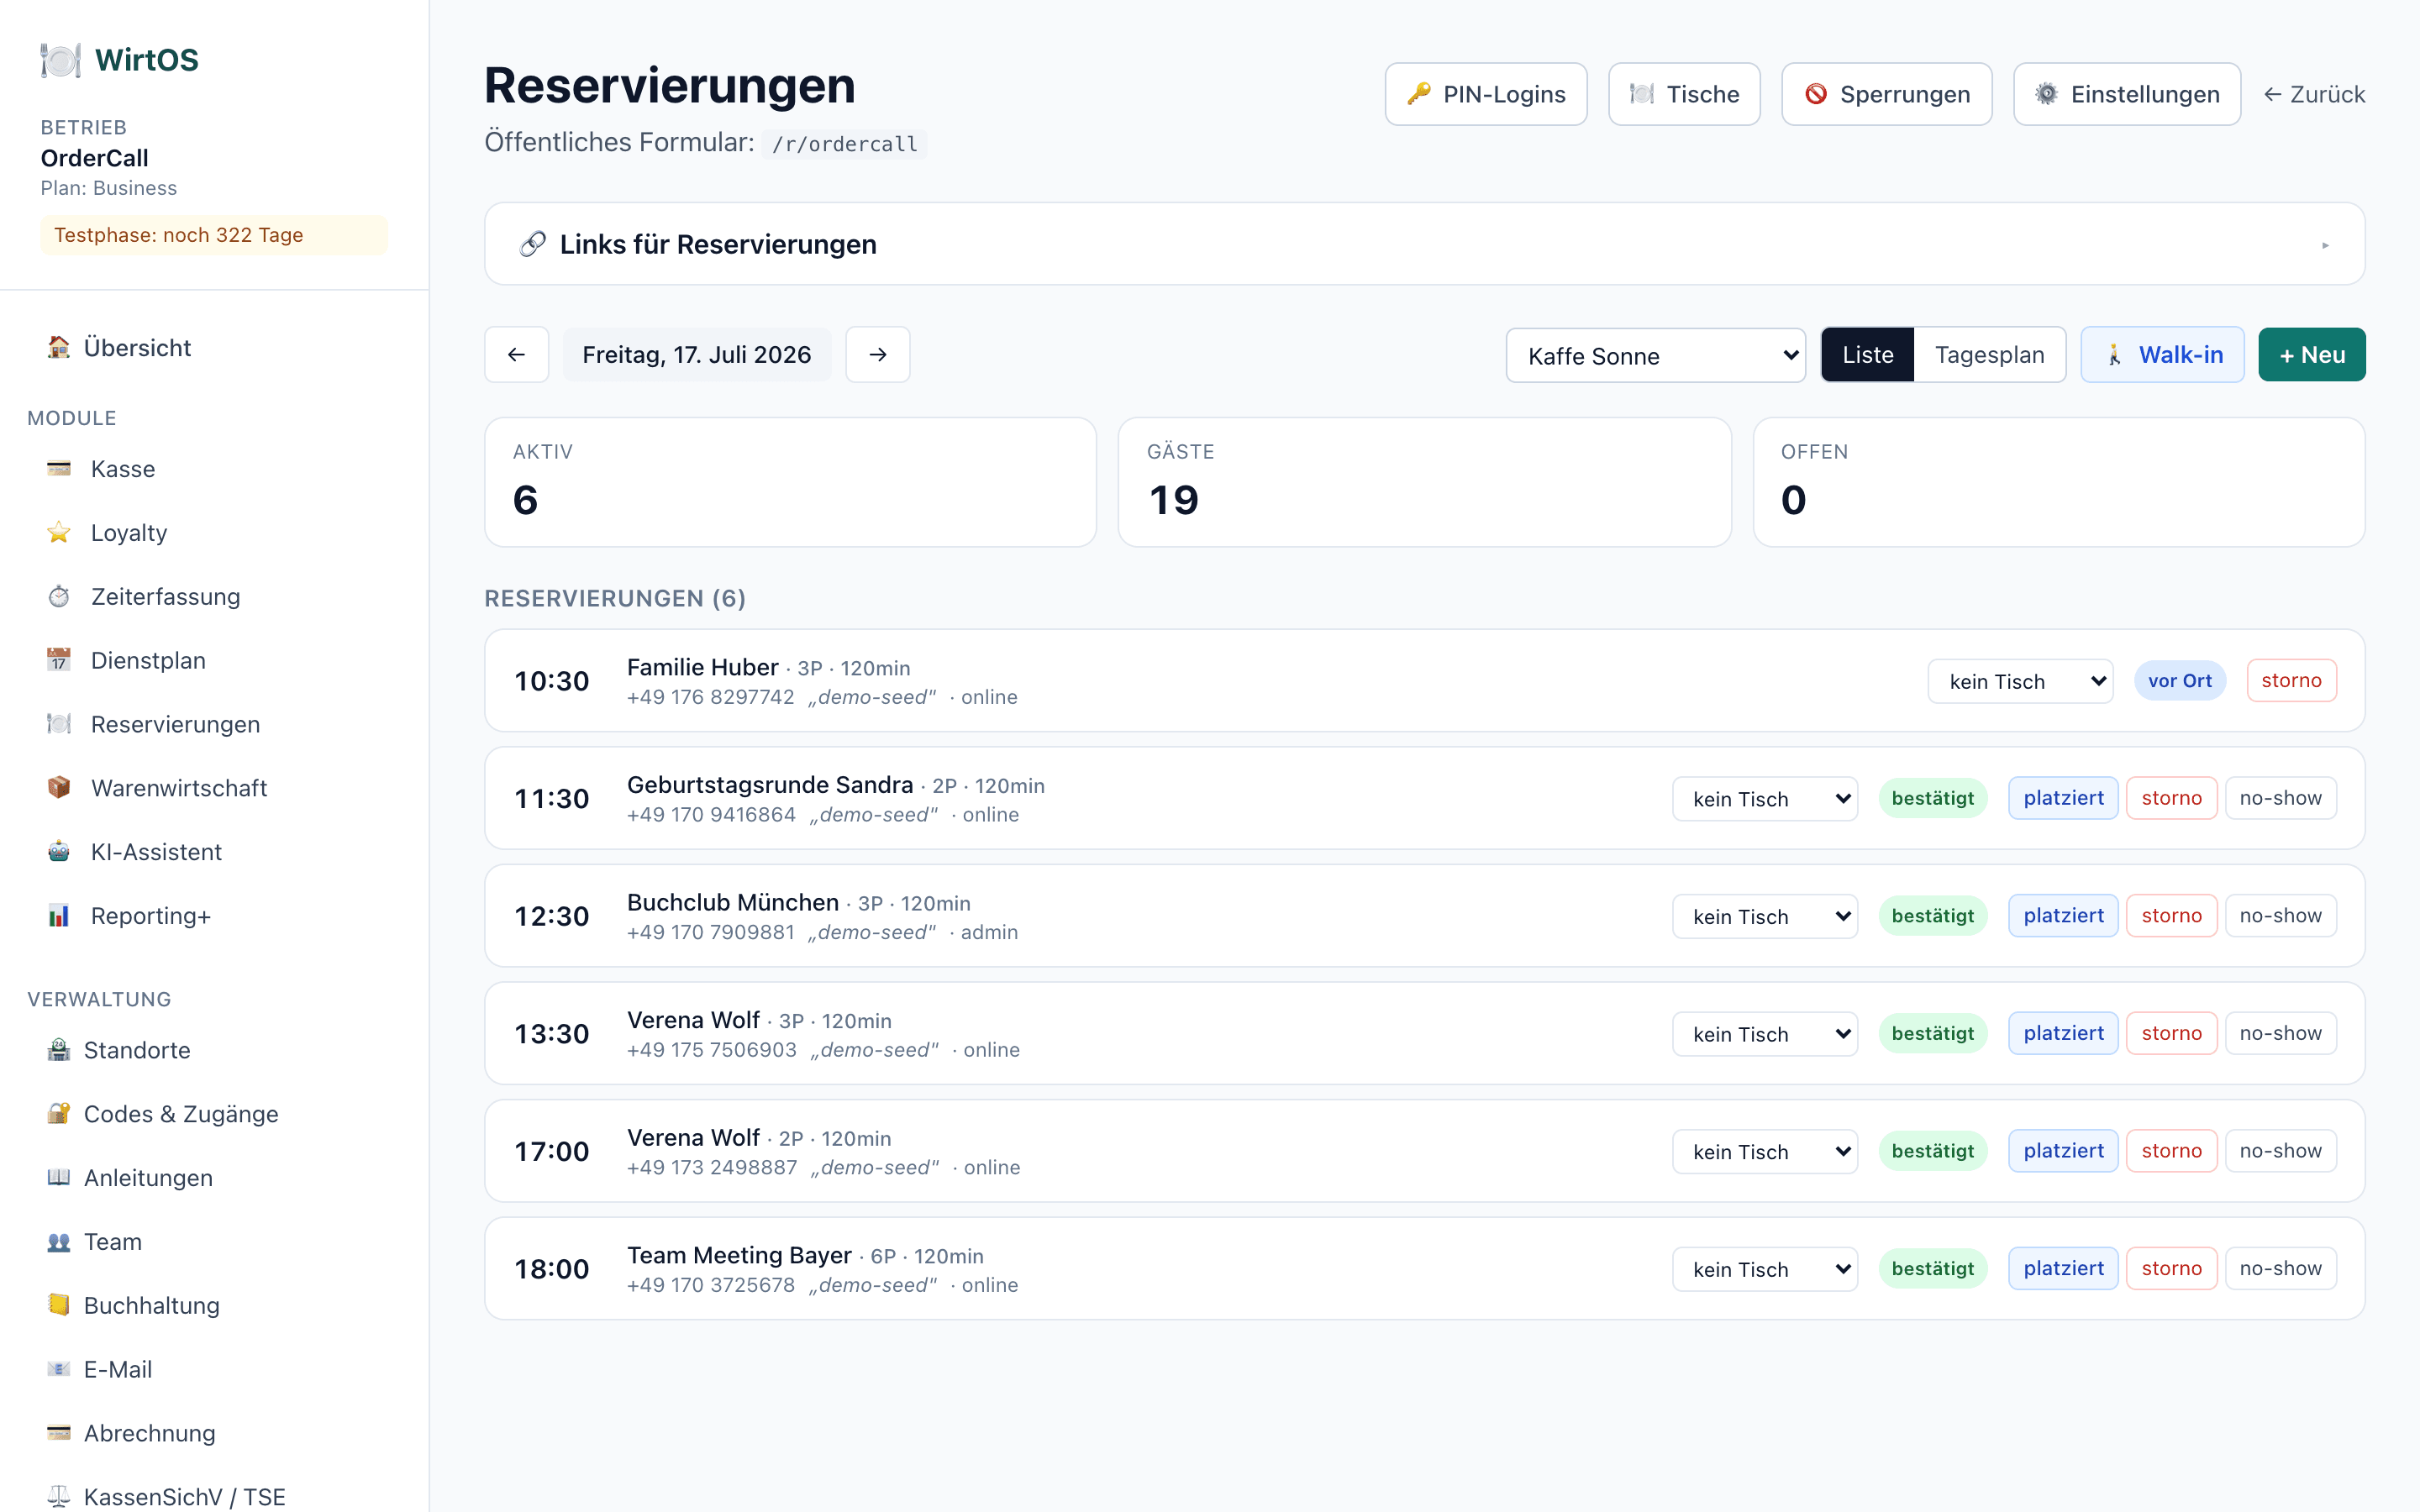Mark Buchclub München as platziert
The width and height of the screenshot is (2420, 1512).
(2063, 915)
